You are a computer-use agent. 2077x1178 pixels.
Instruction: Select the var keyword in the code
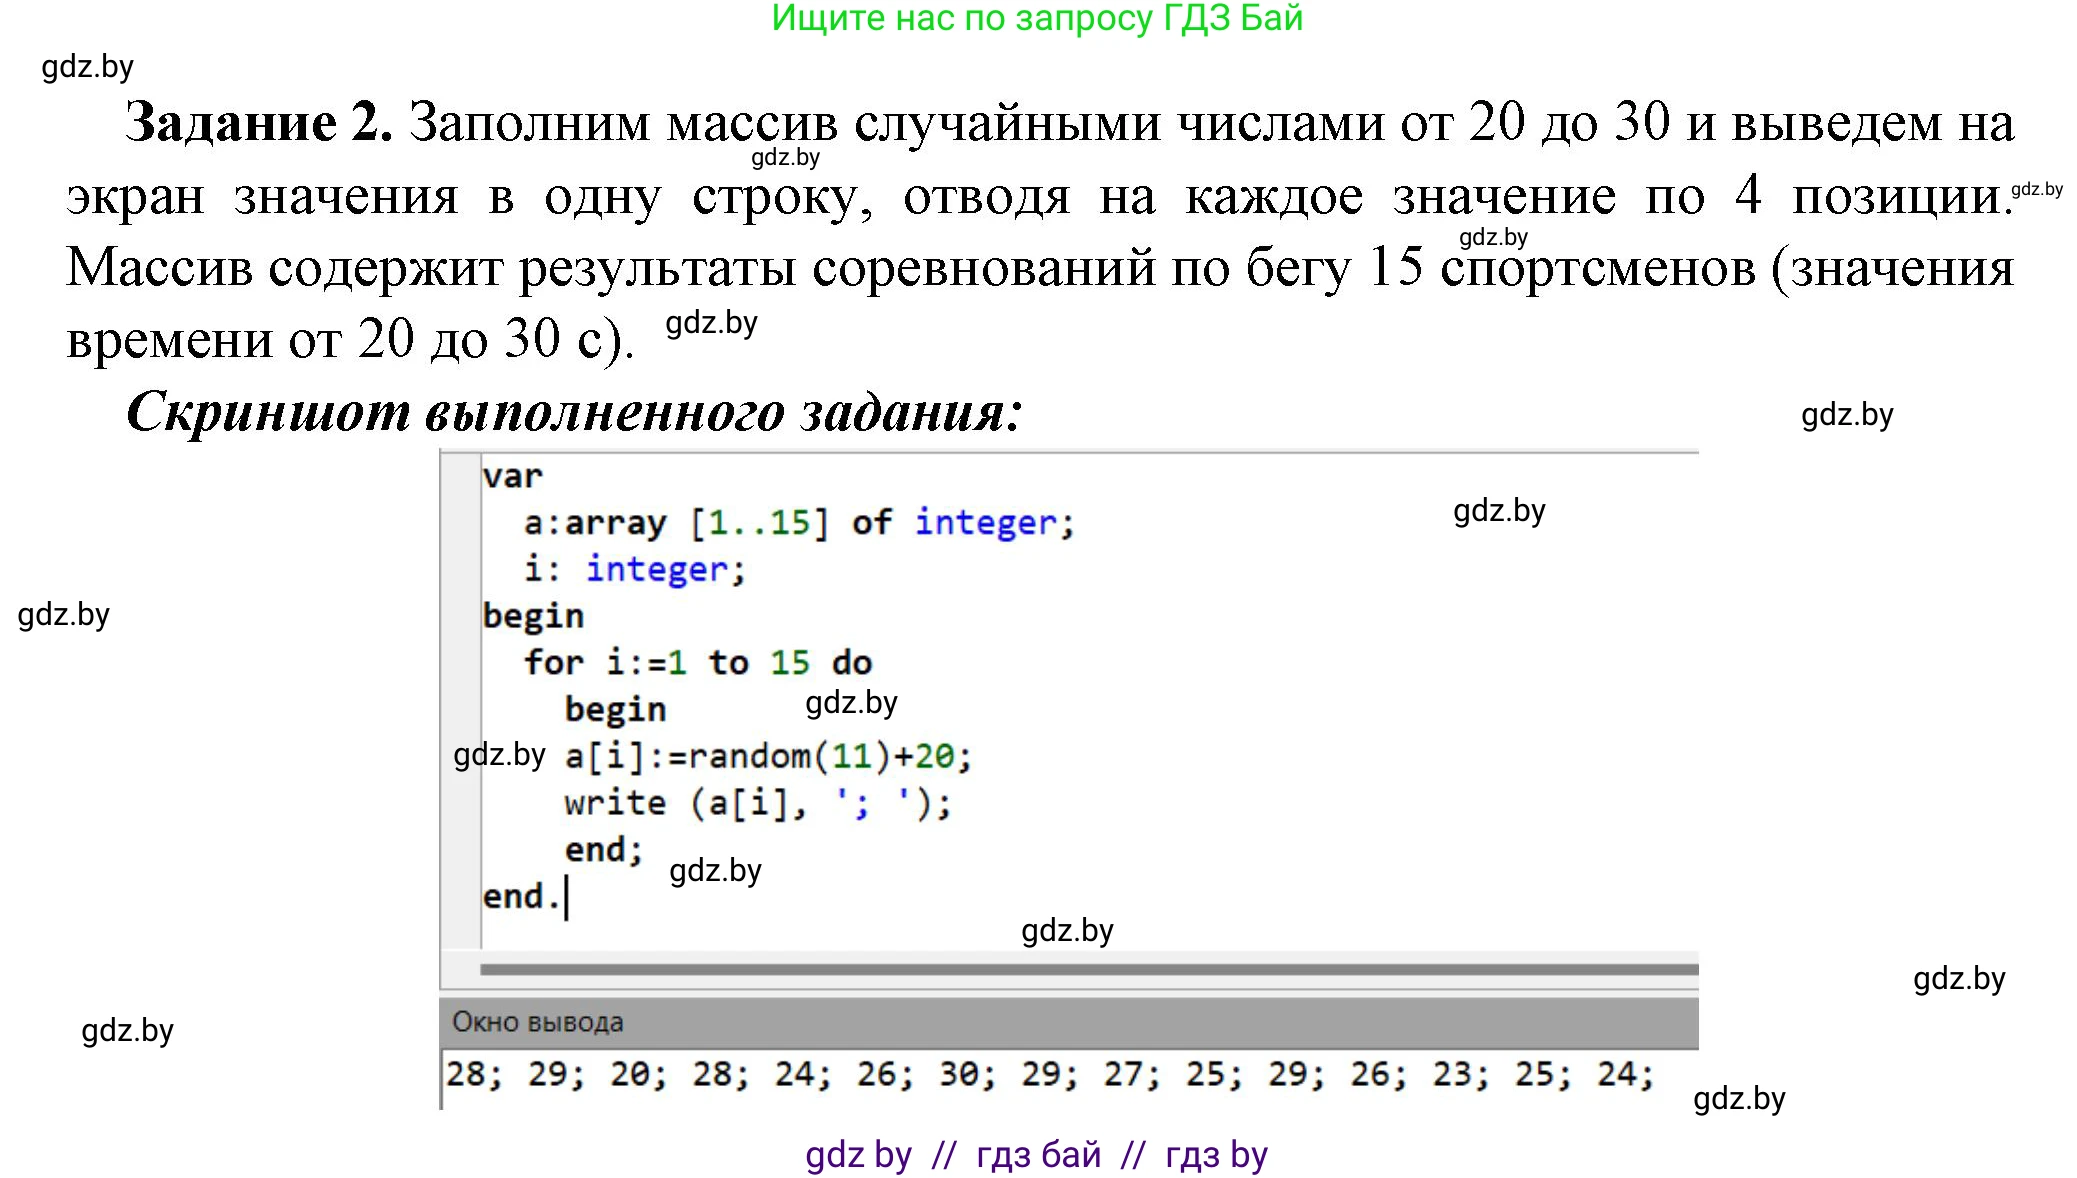pyautogui.click(x=512, y=477)
